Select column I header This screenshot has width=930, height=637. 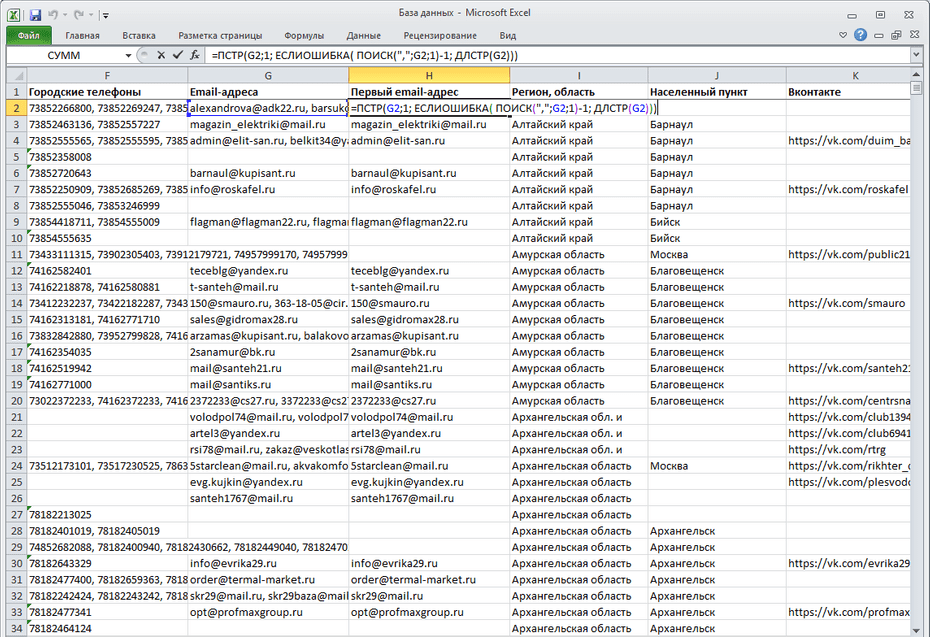579,75
